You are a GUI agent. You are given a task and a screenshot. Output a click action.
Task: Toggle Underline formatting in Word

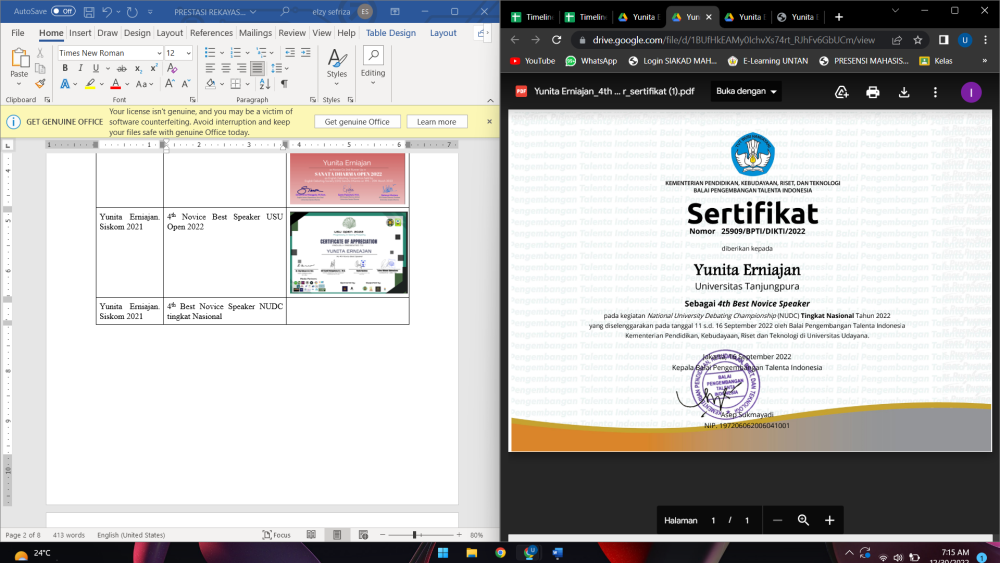[x=96, y=68]
